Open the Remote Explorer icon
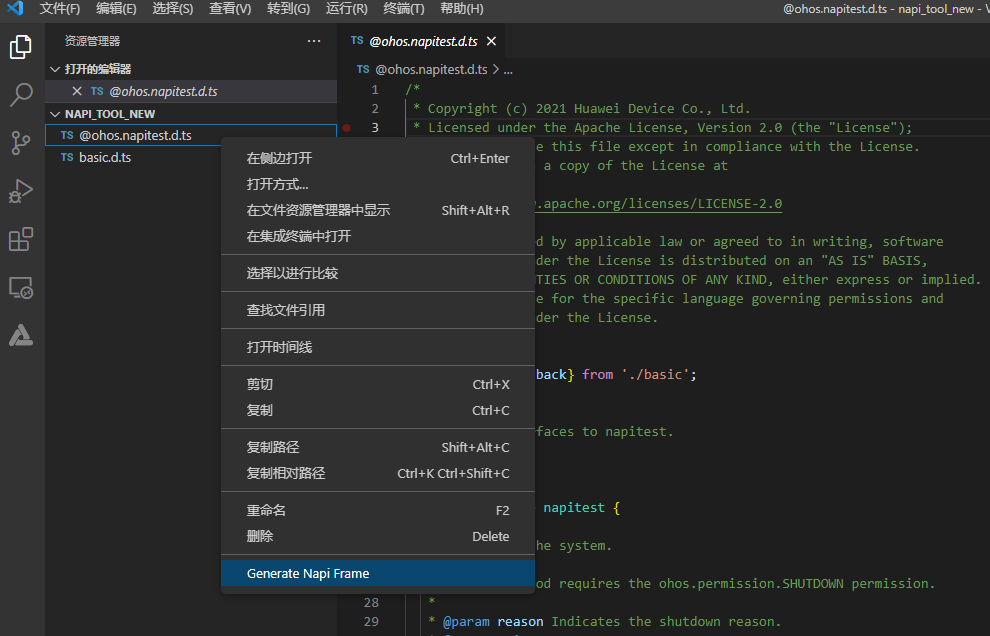 21,288
